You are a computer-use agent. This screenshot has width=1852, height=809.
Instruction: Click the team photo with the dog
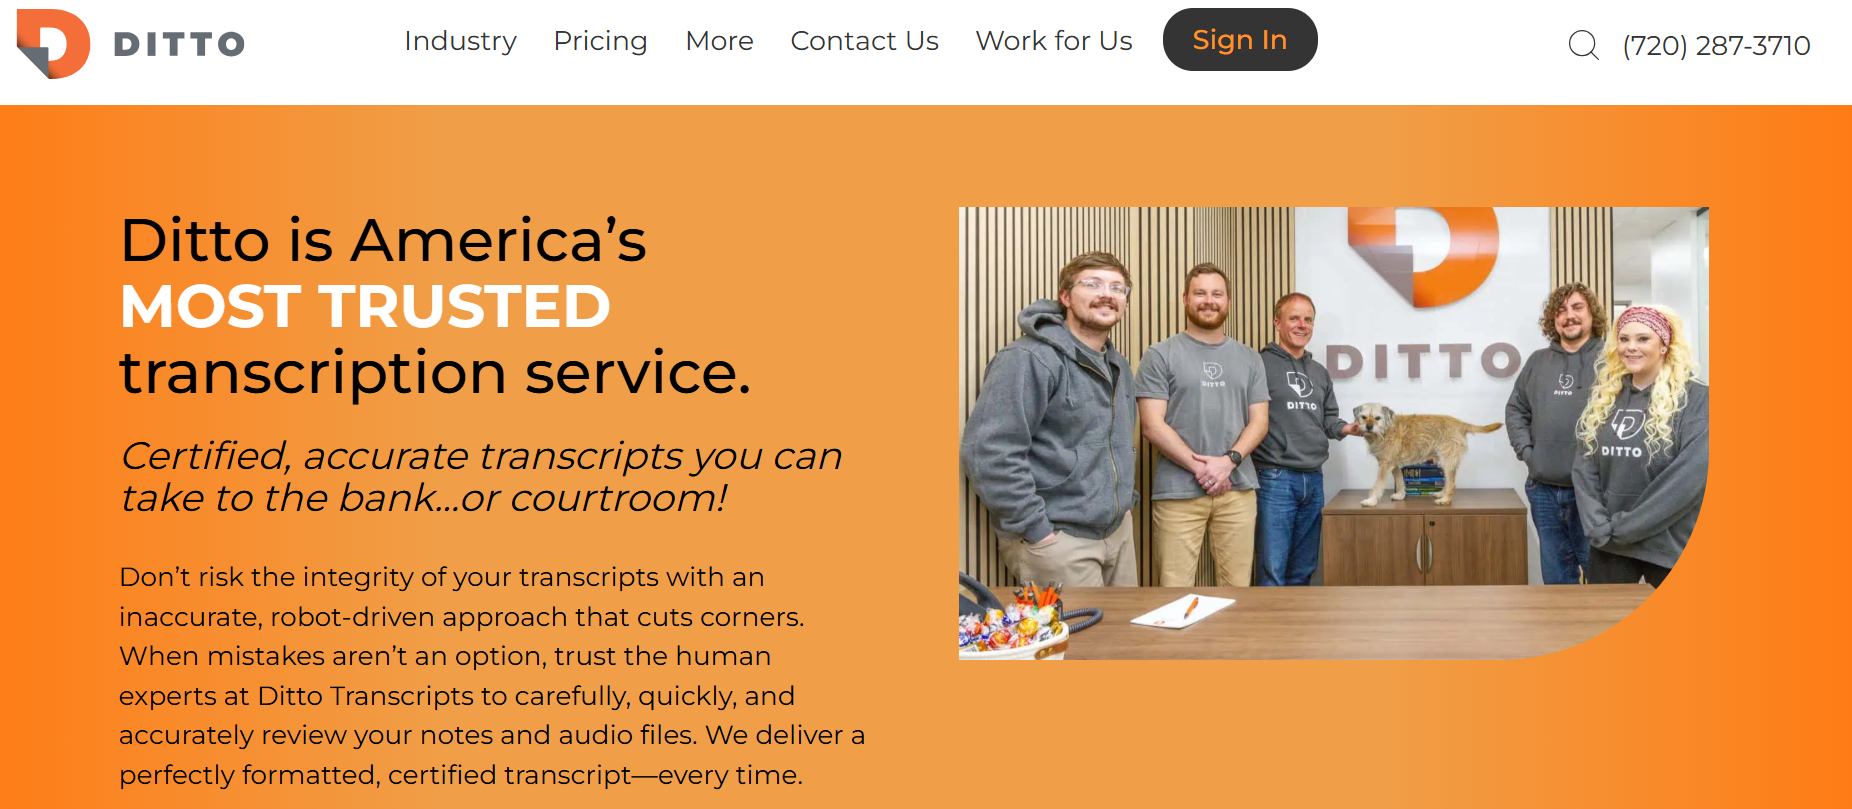point(1333,433)
